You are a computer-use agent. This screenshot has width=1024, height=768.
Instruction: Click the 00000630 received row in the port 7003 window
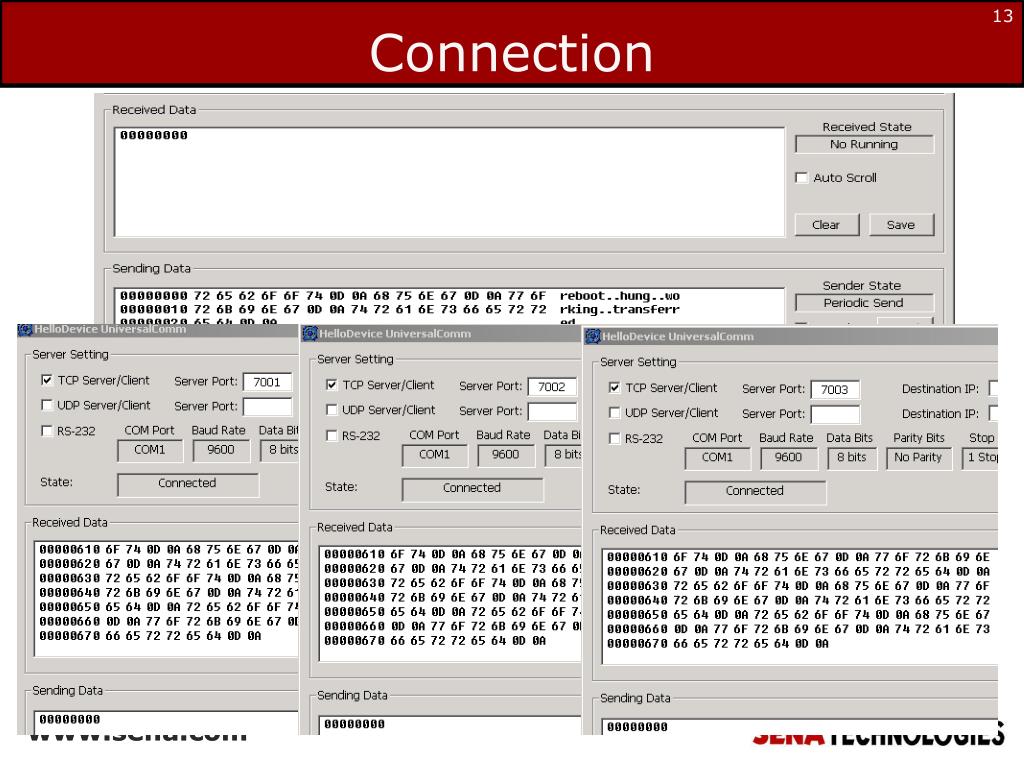[799, 586]
